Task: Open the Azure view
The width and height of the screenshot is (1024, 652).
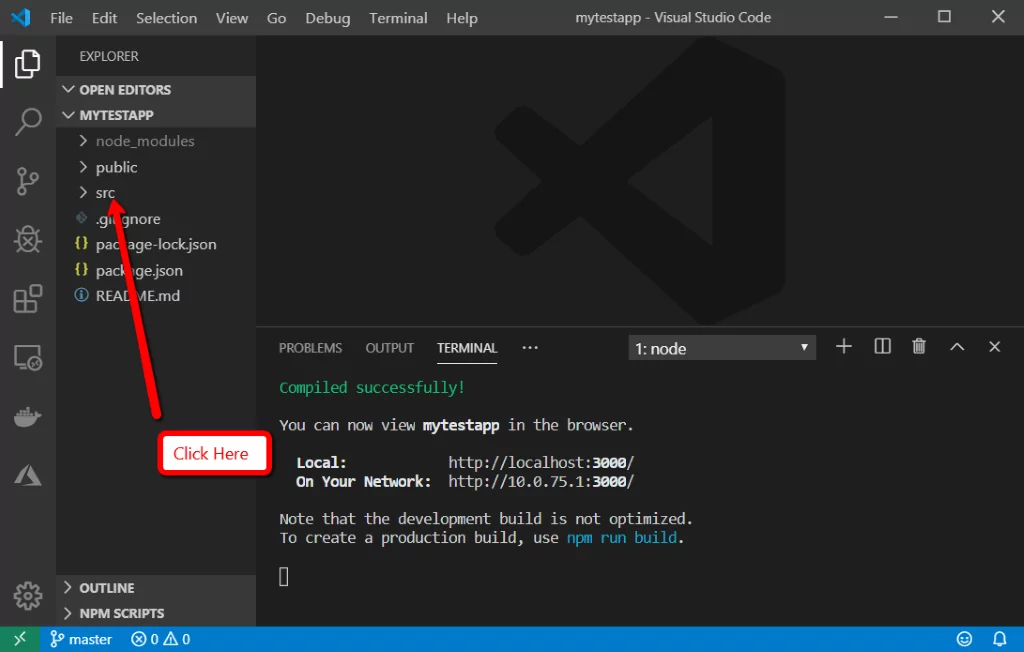Action: [x=27, y=475]
